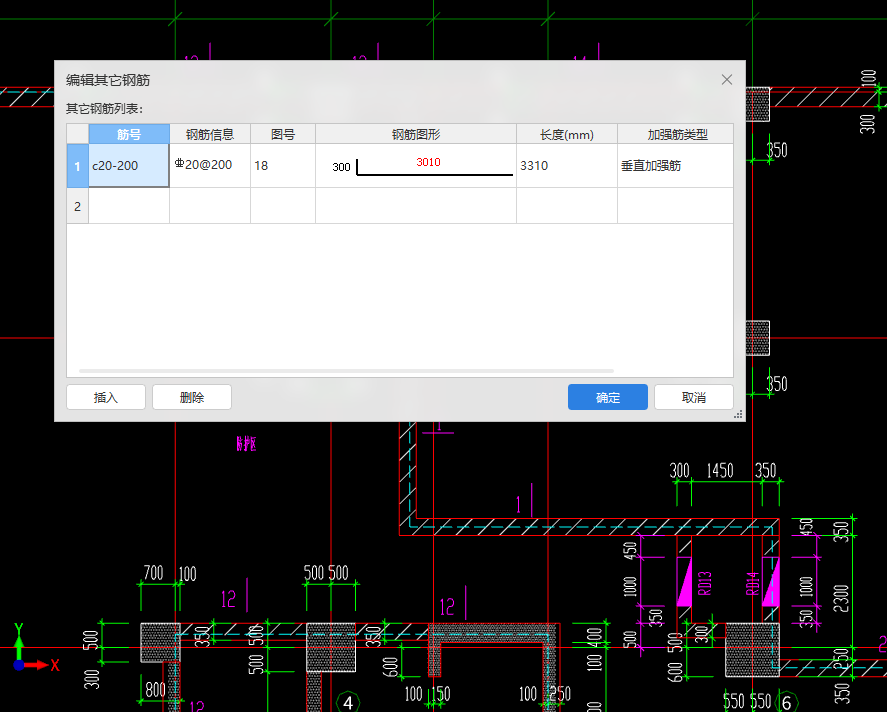The image size is (887, 712).
Task: Click the 2300 dimension in the drawing
Action: click(841, 598)
